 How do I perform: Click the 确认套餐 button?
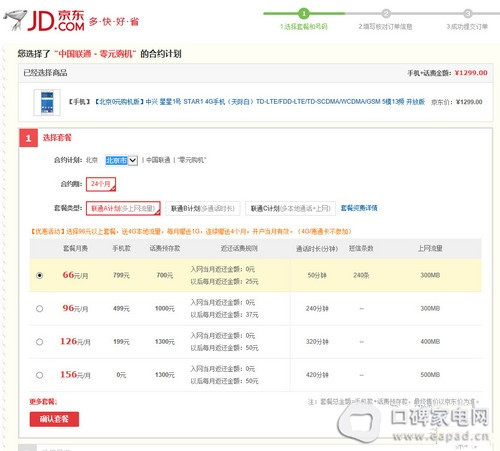pyautogui.click(x=54, y=419)
